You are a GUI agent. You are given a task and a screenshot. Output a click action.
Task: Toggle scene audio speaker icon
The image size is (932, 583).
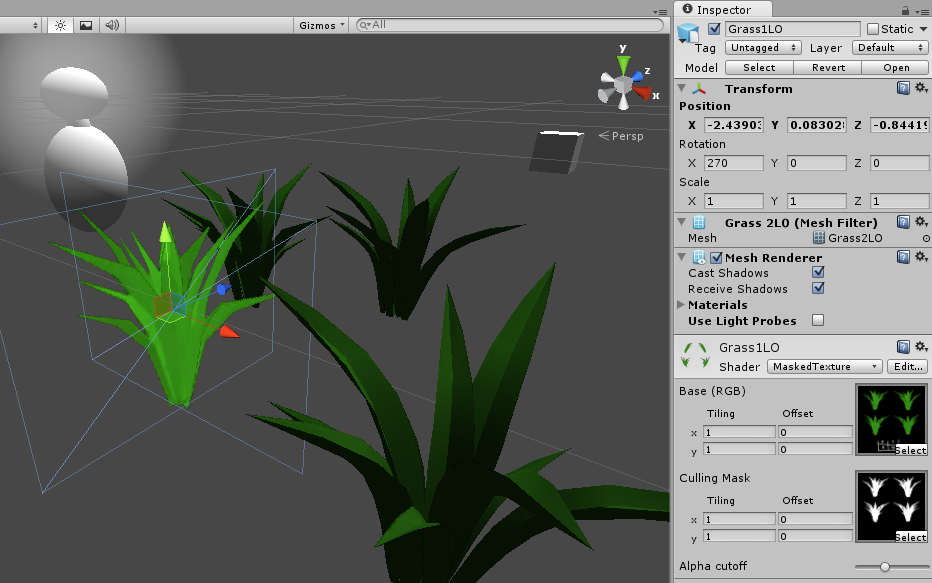coord(112,25)
